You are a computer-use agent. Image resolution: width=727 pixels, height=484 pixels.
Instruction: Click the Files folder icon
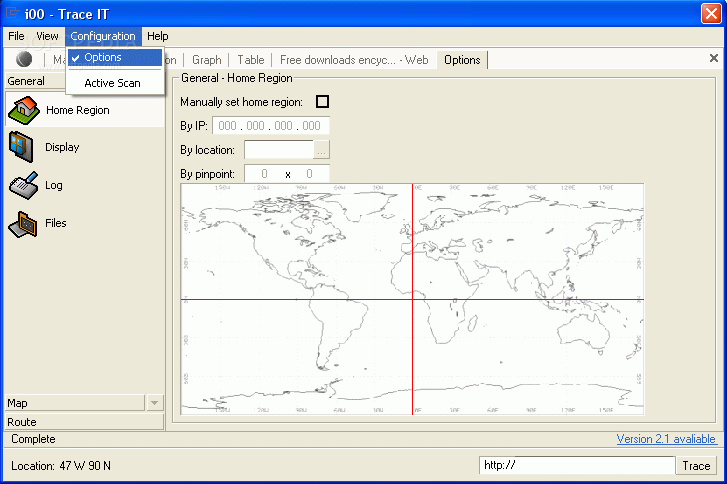pos(23,224)
